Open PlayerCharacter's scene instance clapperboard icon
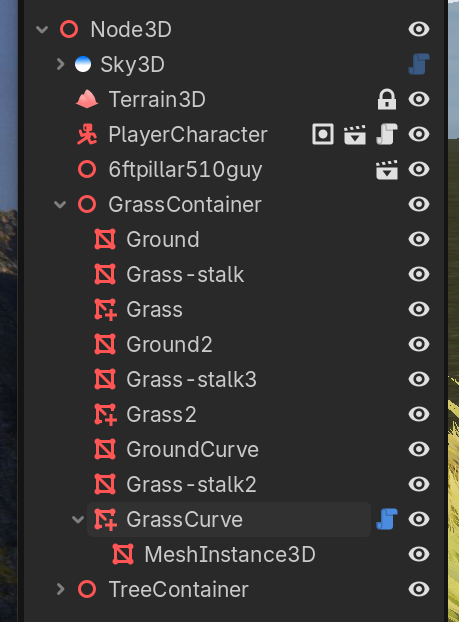Image resolution: width=459 pixels, height=622 pixels. pos(355,134)
